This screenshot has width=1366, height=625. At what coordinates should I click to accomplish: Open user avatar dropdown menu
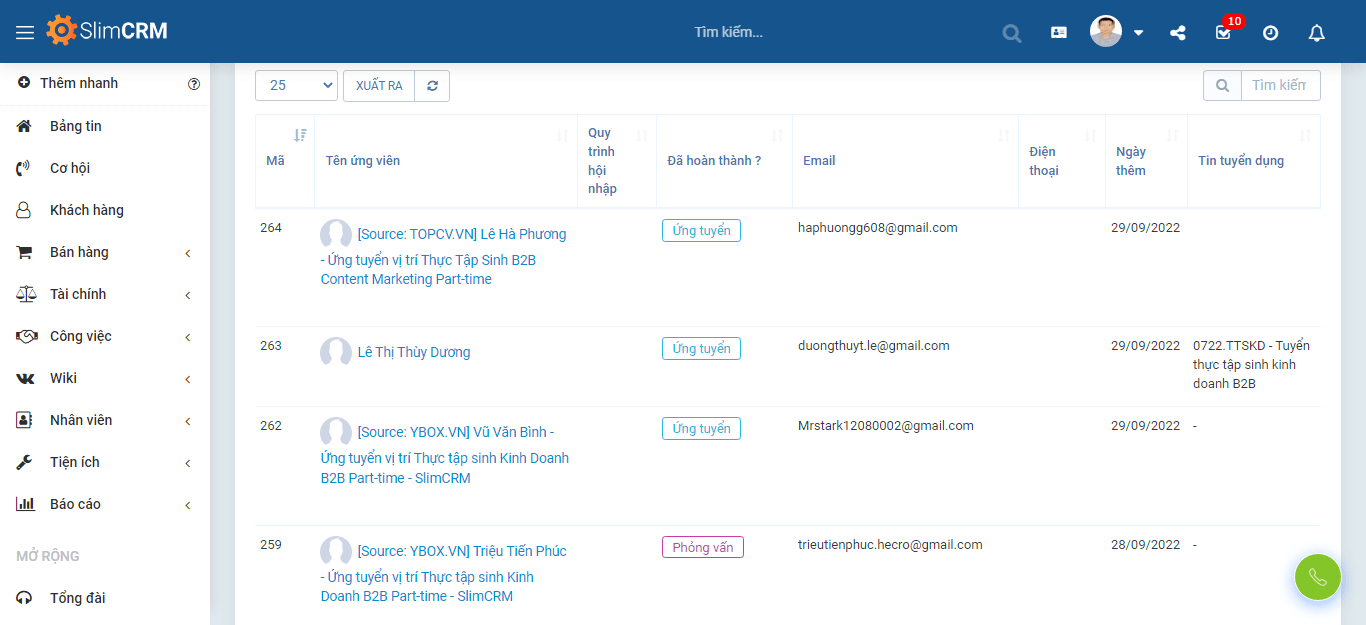click(1117, 32)
